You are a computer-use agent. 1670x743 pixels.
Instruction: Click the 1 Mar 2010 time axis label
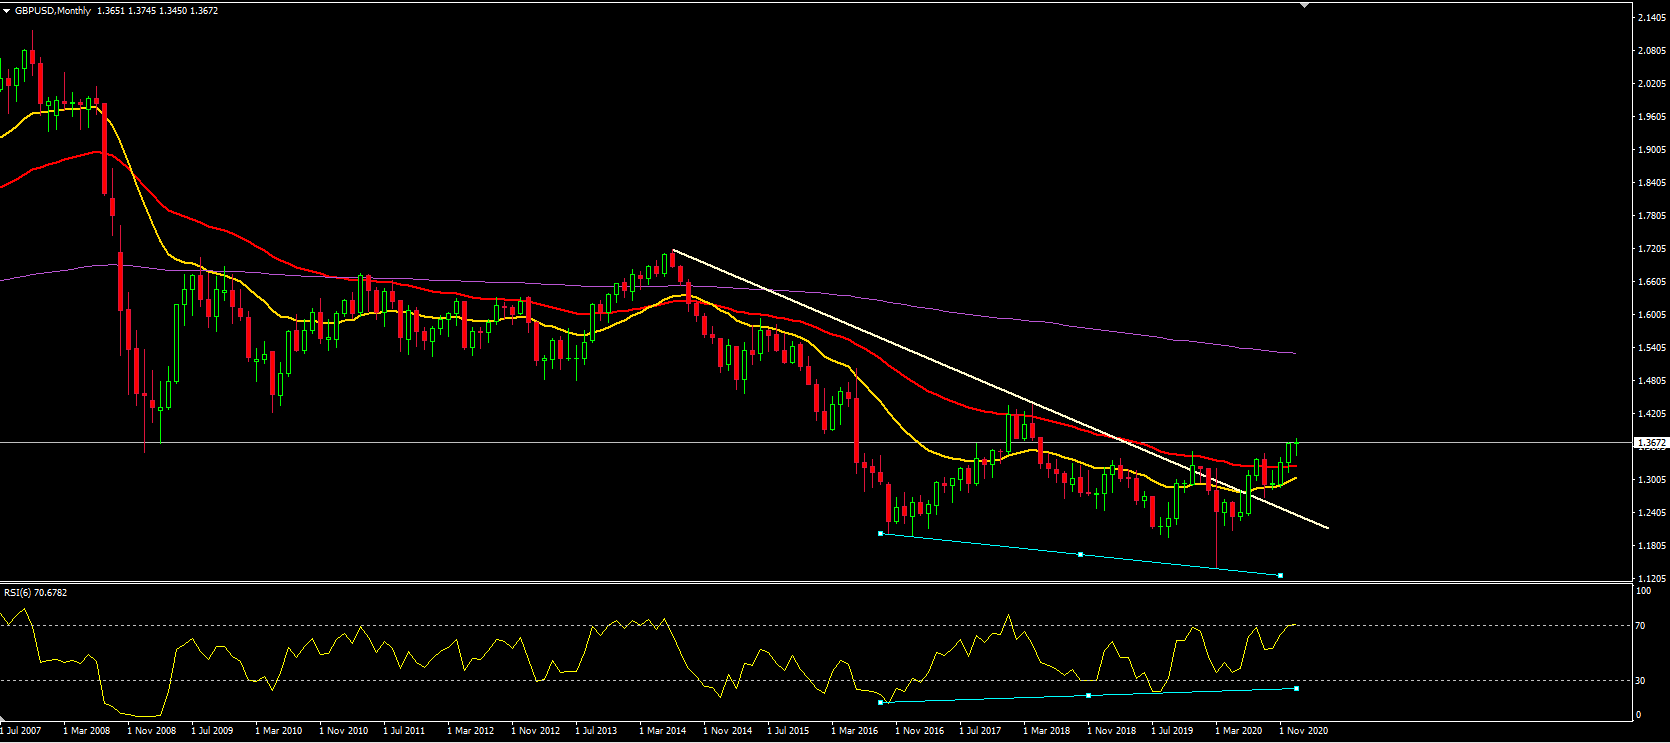coord(278,731)
